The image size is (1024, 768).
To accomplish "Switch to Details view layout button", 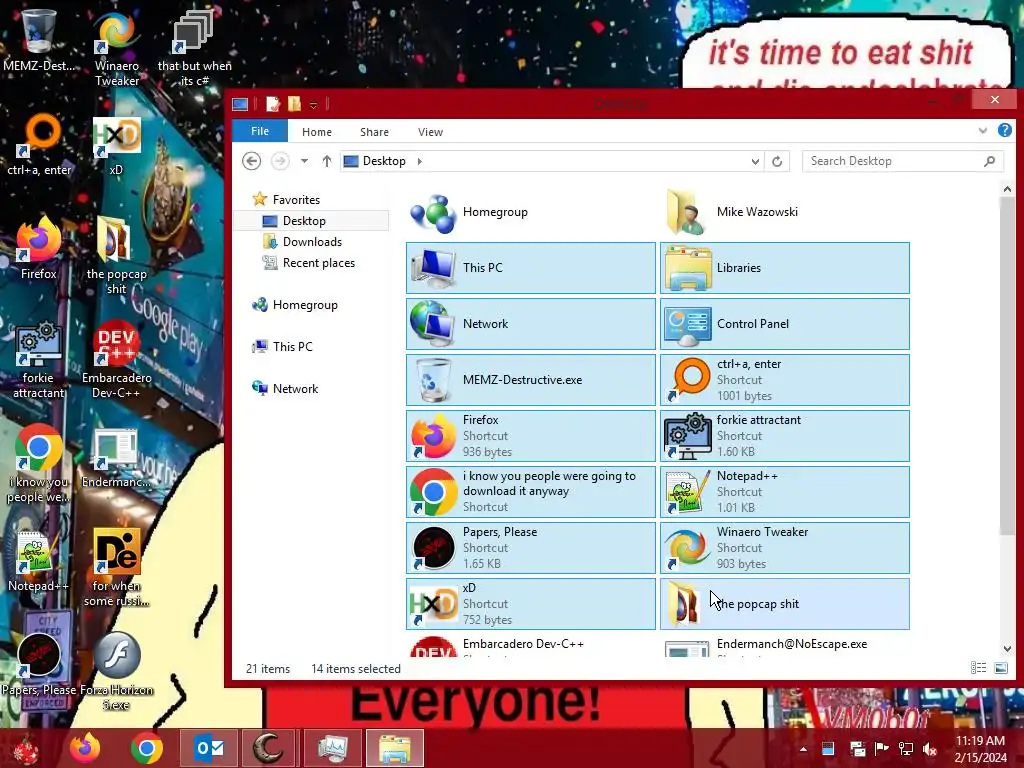I will coord(978,667).
